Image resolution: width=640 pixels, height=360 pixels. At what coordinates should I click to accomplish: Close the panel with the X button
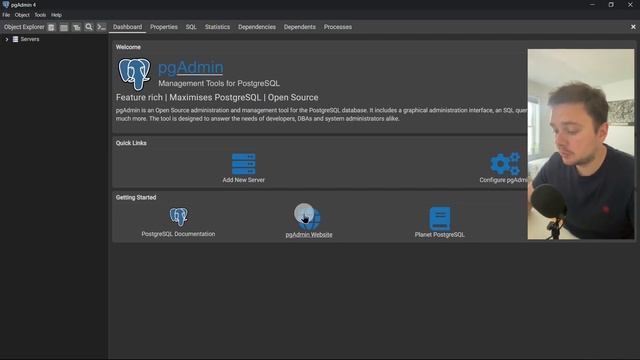pos(633,27)
